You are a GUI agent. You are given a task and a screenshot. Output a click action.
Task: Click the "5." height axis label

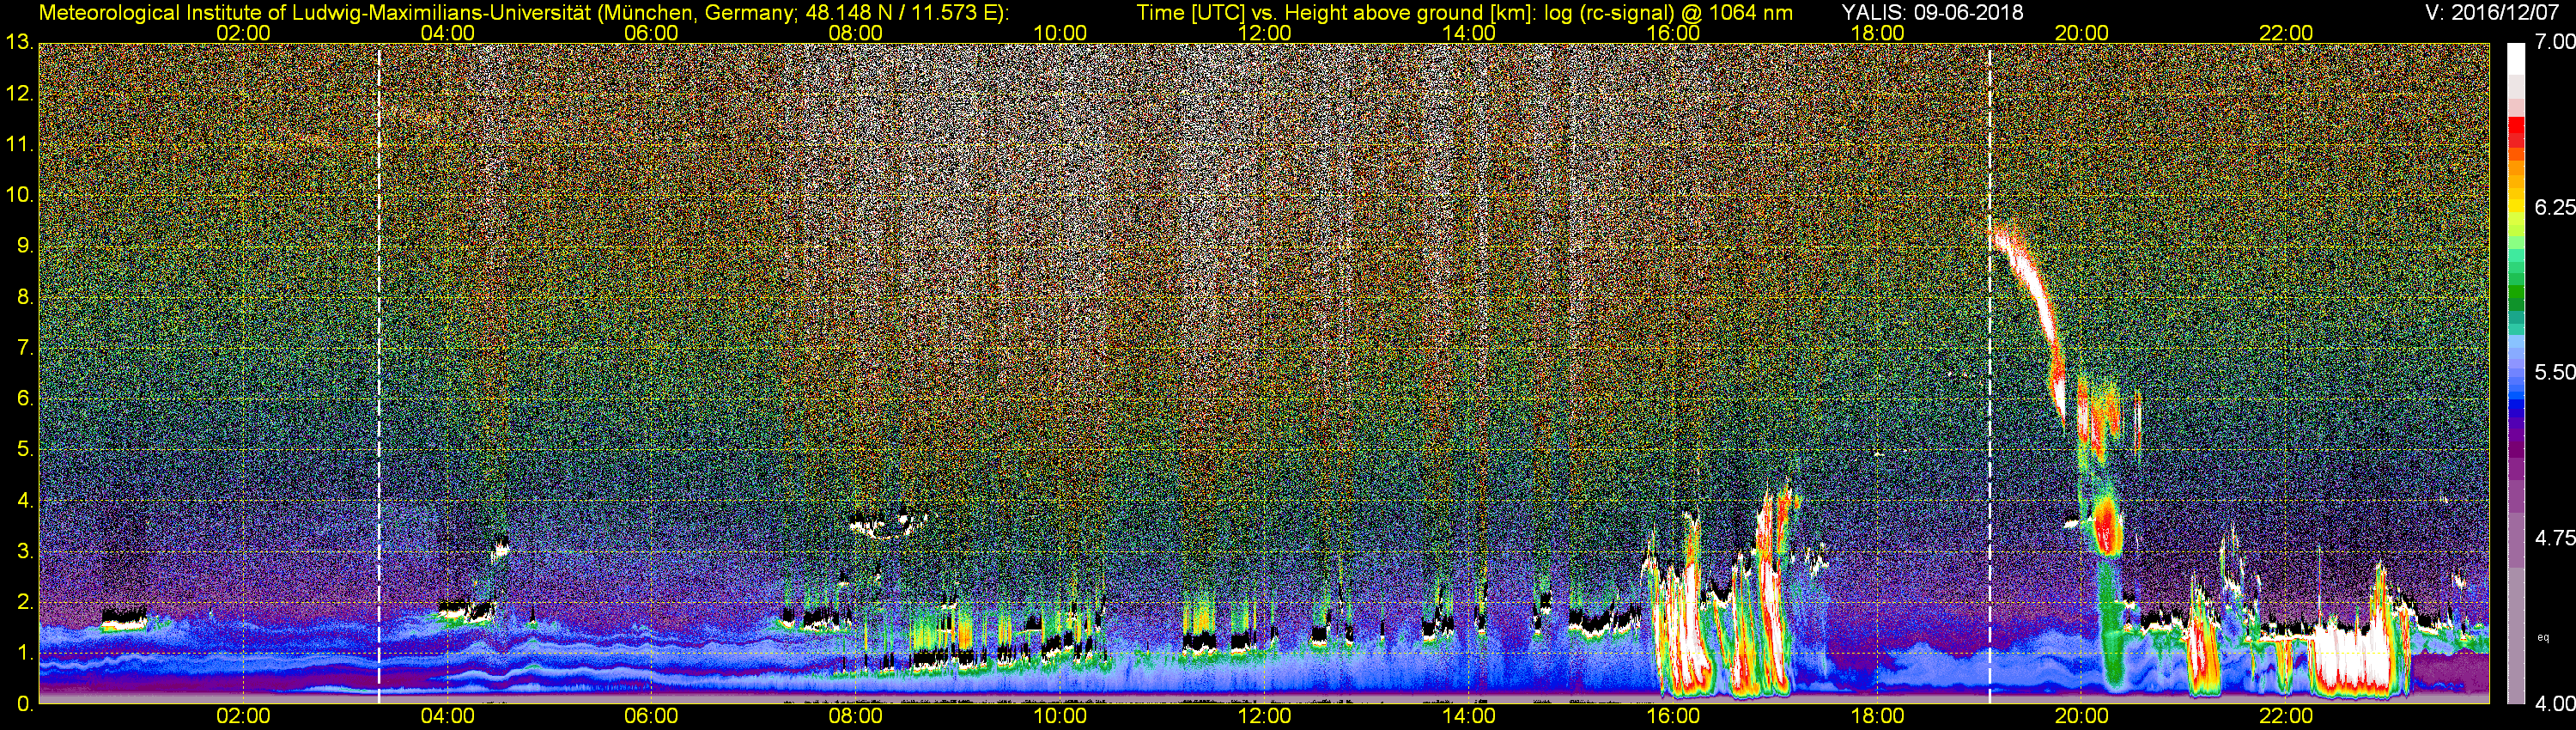click(x=25, y=450)
